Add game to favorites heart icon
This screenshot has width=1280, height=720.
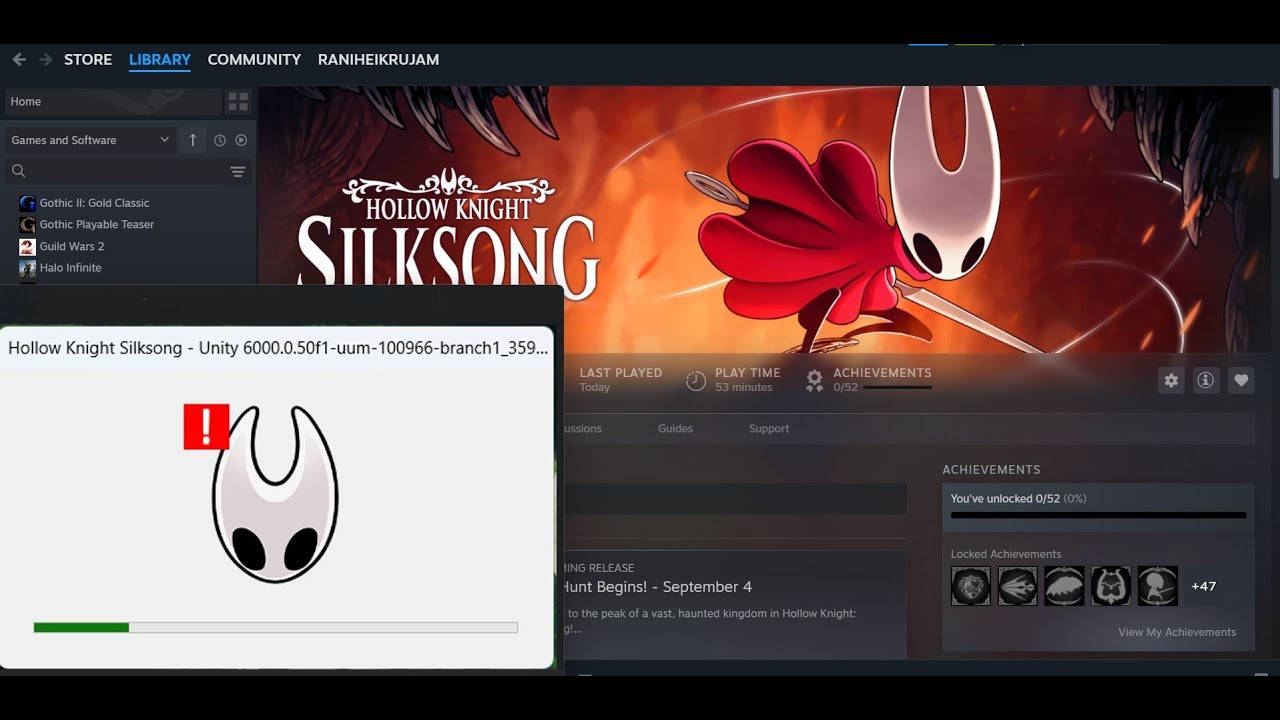pos(1241,380)
